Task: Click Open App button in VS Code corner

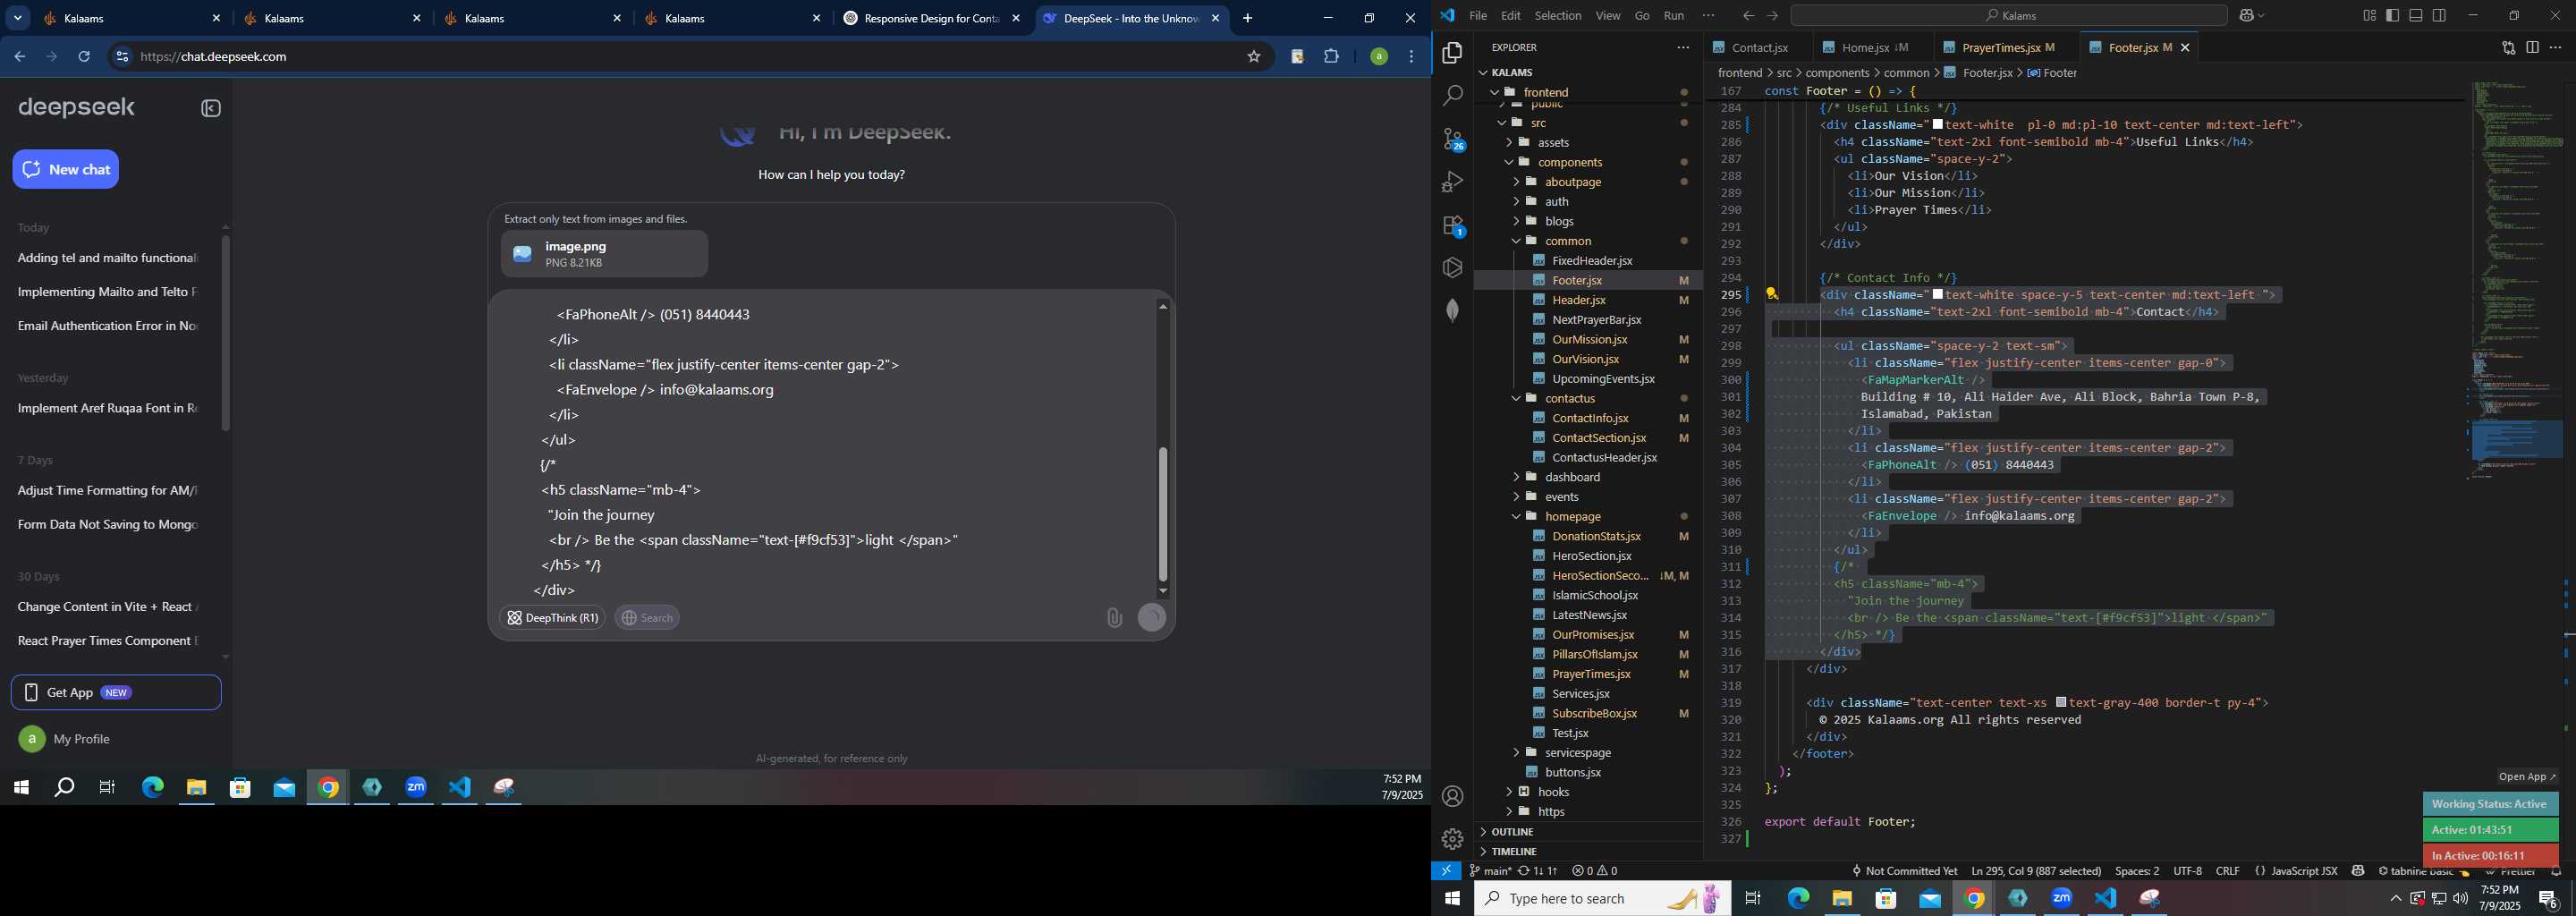Action: 2526,776
